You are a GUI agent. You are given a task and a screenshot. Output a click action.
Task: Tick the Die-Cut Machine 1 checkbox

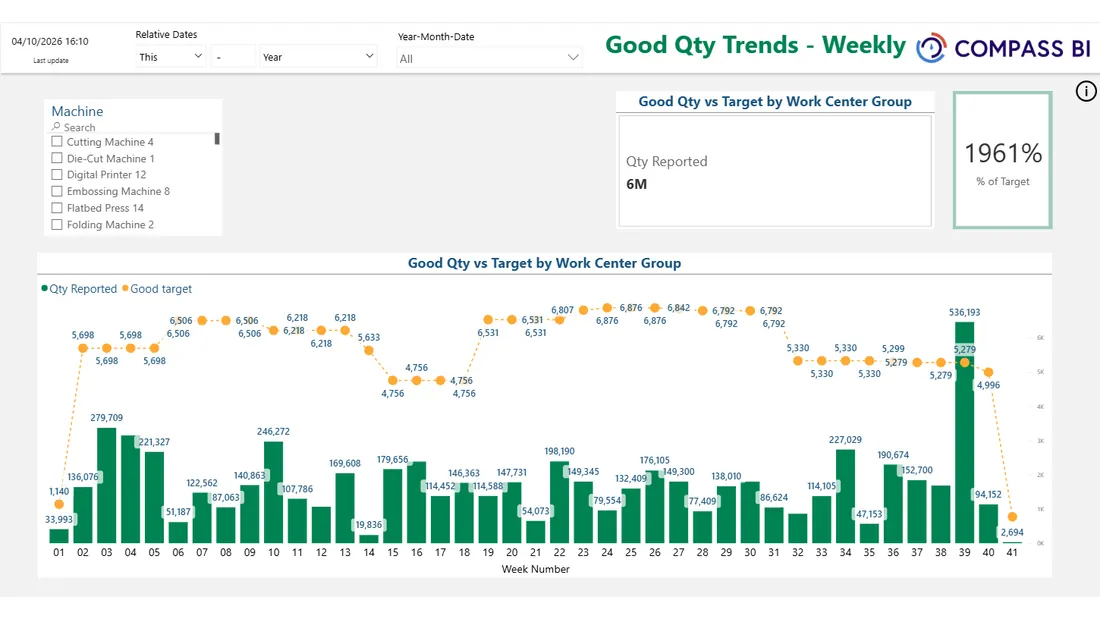[57, 159]
